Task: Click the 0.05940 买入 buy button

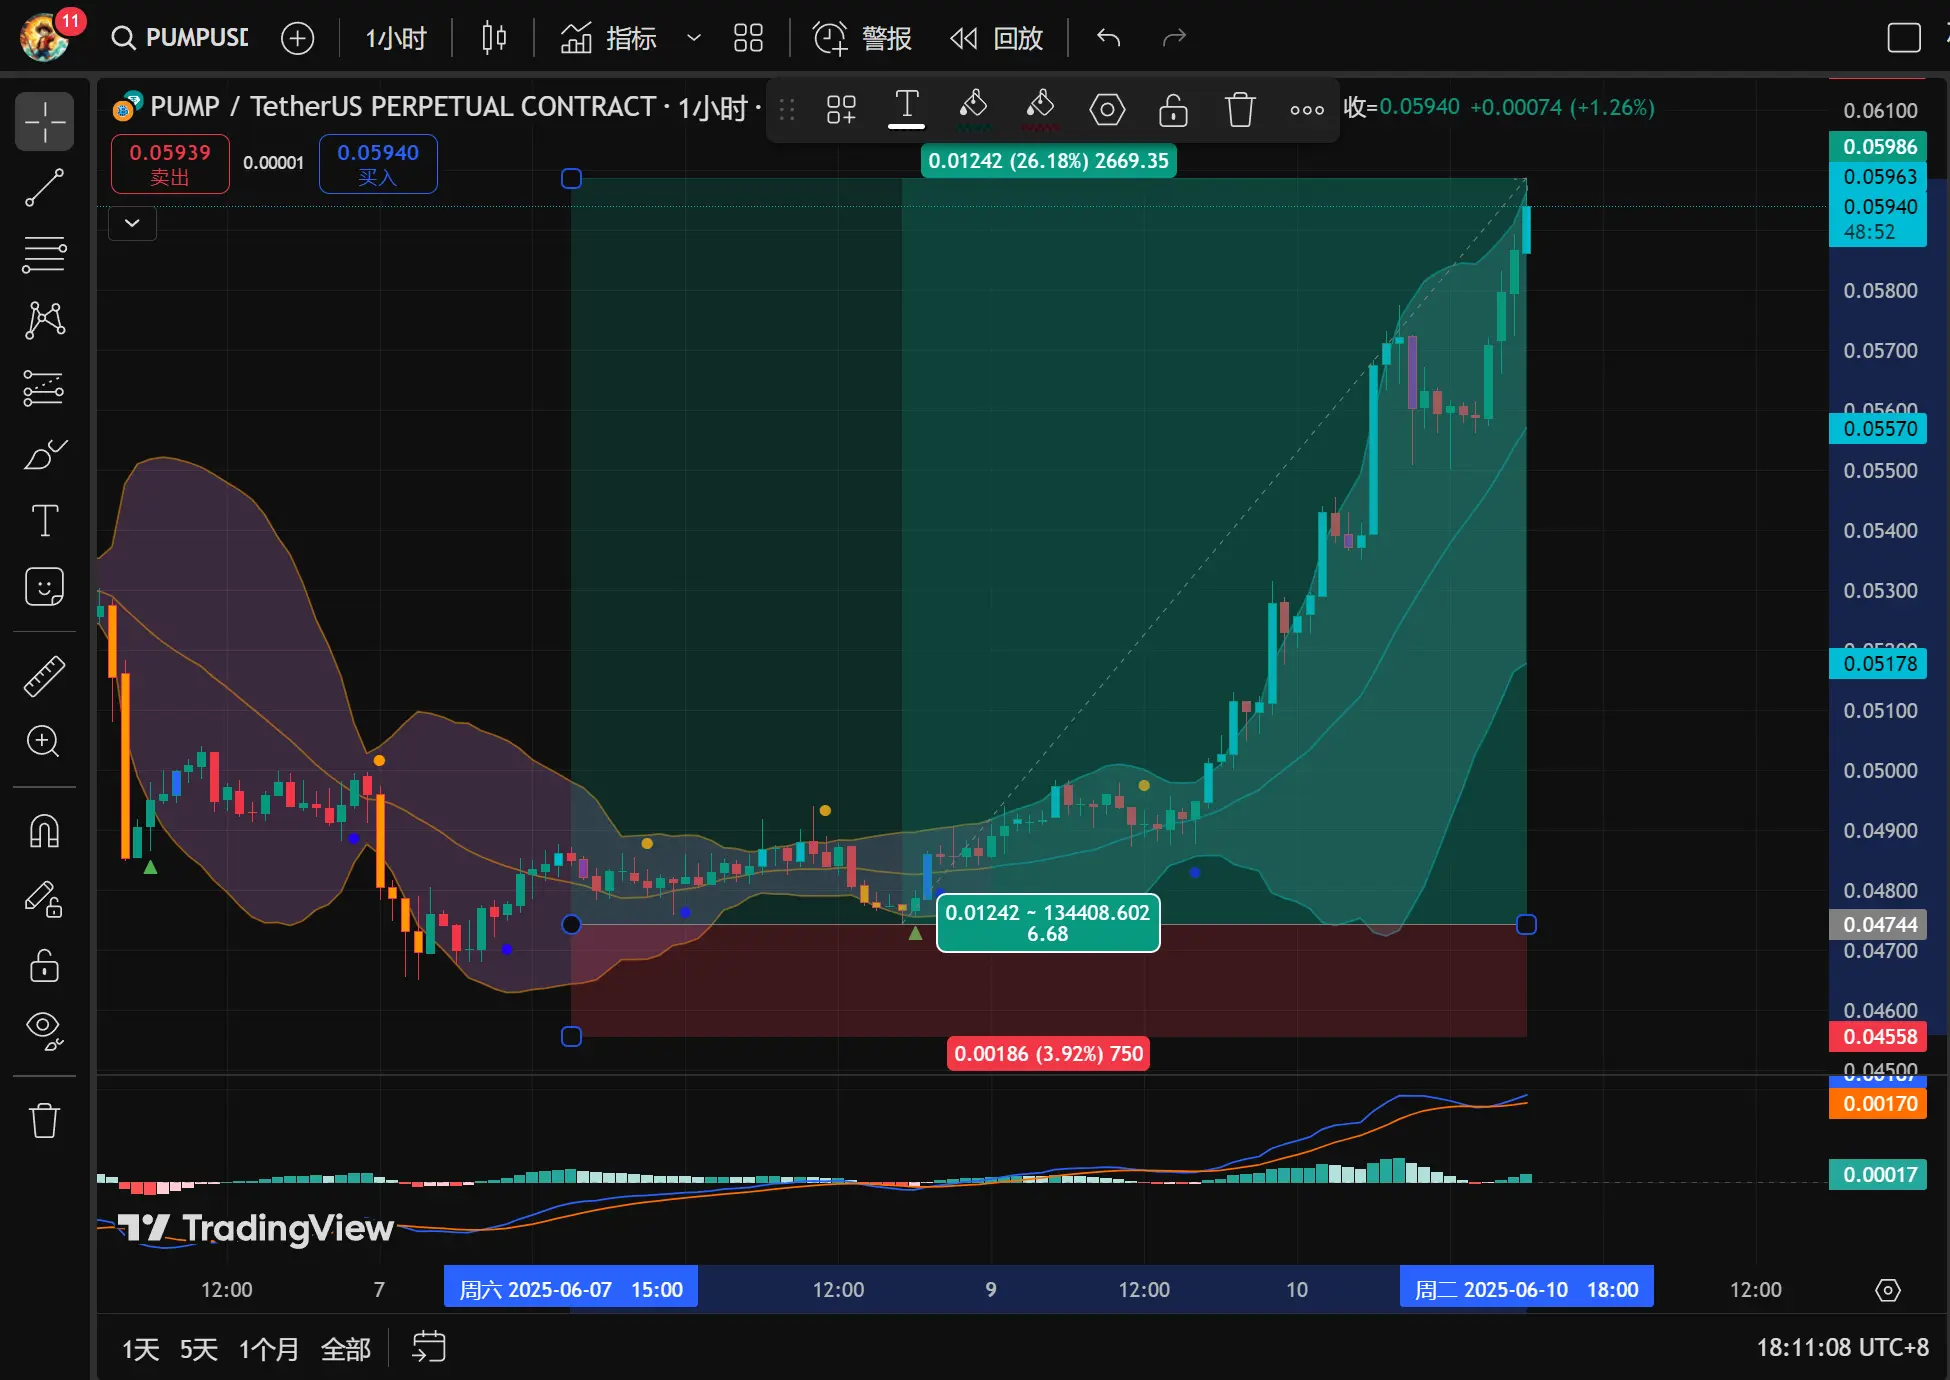Action: 378,164
